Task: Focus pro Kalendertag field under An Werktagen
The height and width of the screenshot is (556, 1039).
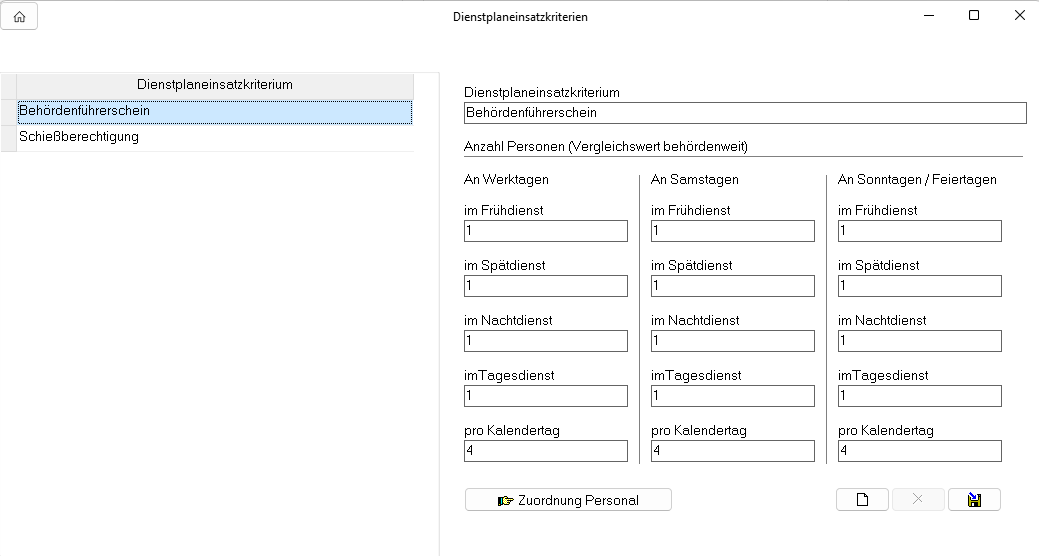Action: click(x=546, y=451)
